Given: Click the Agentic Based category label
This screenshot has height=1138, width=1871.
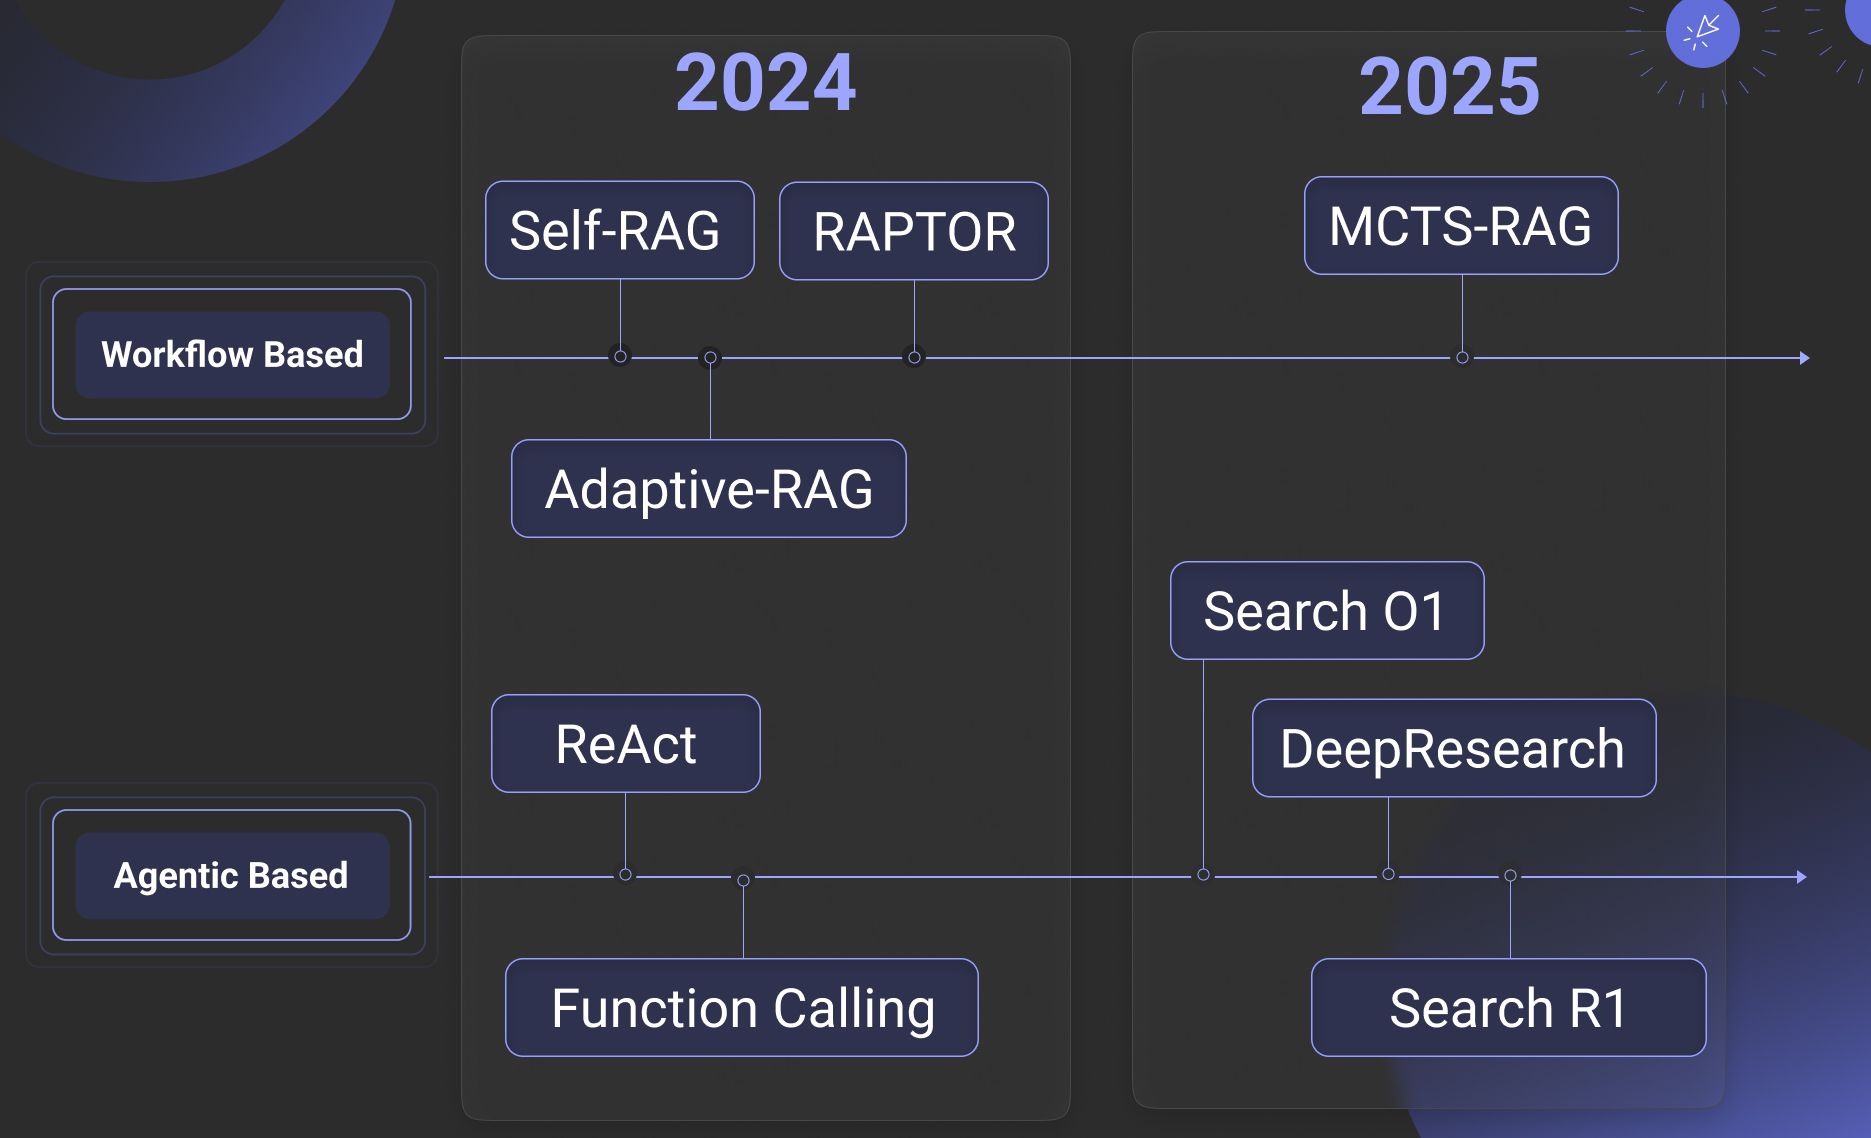Looking at the screenshot, I should 232,875.
